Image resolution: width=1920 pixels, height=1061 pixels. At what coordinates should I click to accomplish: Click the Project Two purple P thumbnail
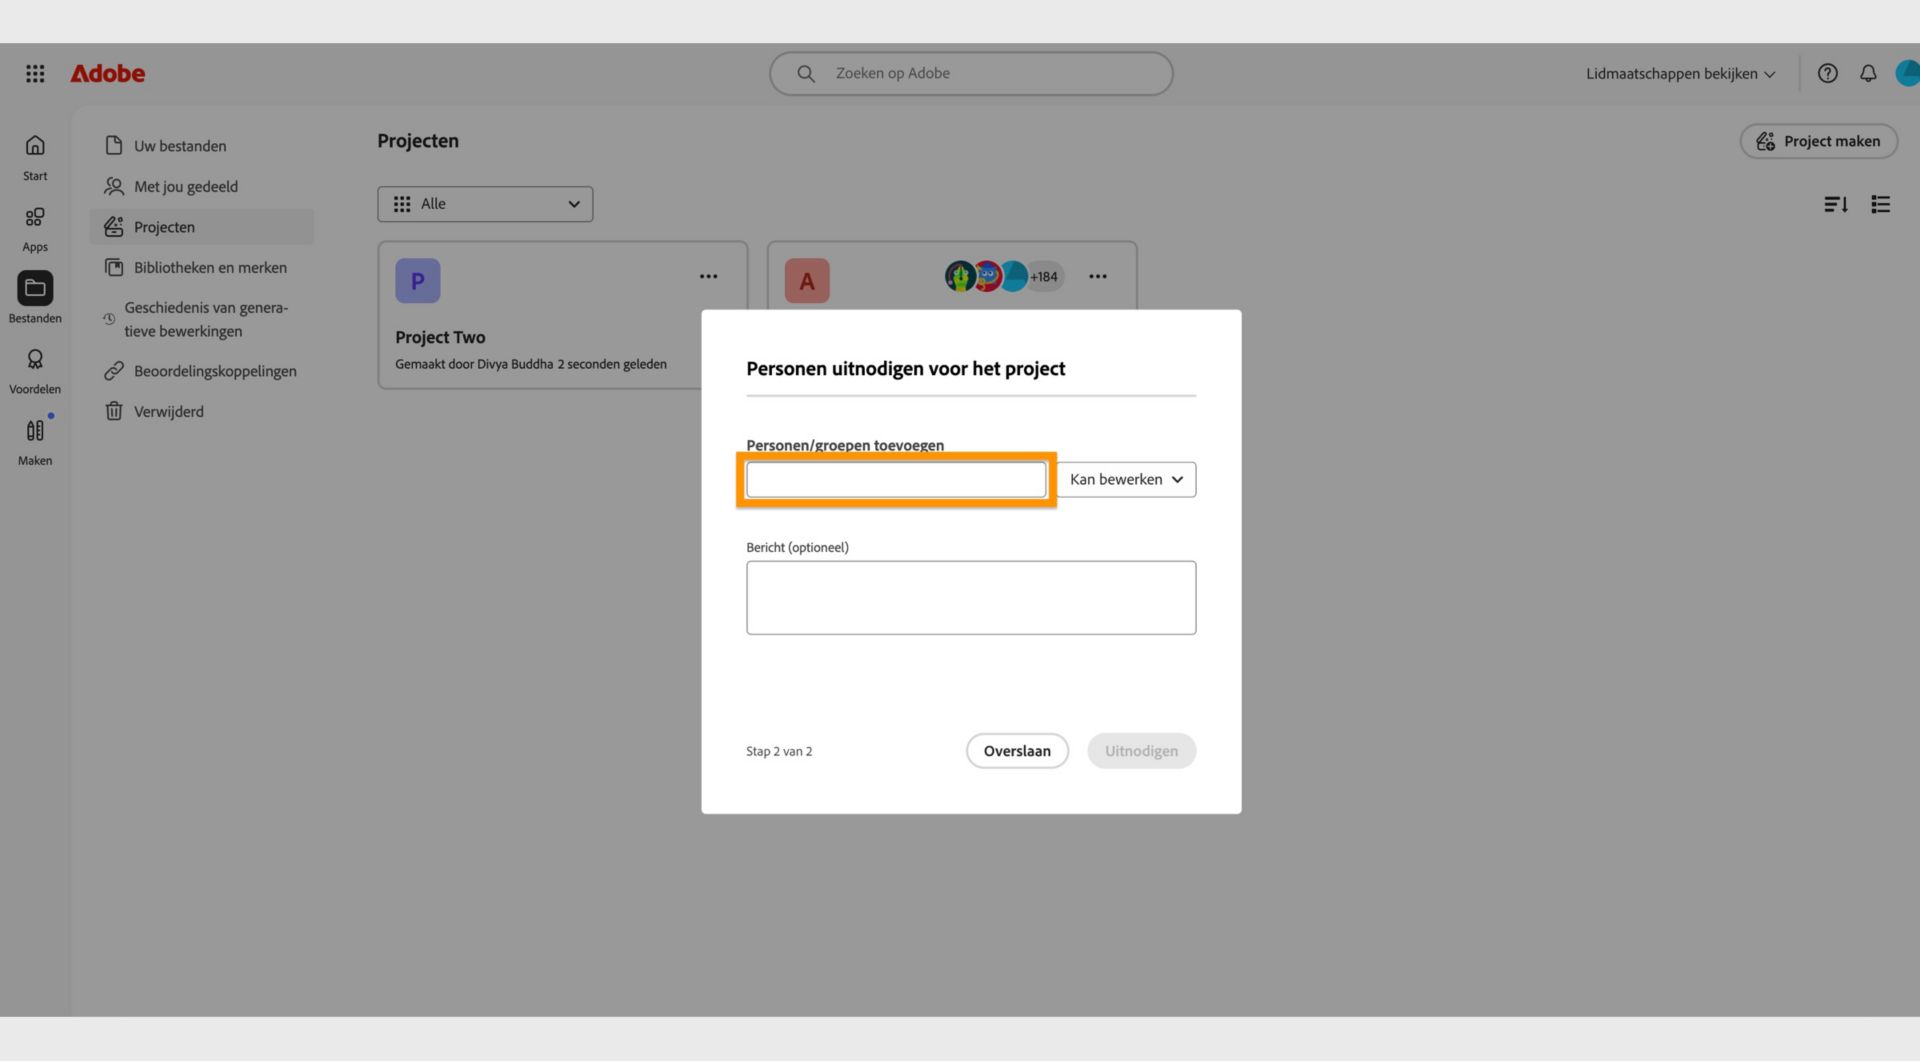[x=418, y=281]
